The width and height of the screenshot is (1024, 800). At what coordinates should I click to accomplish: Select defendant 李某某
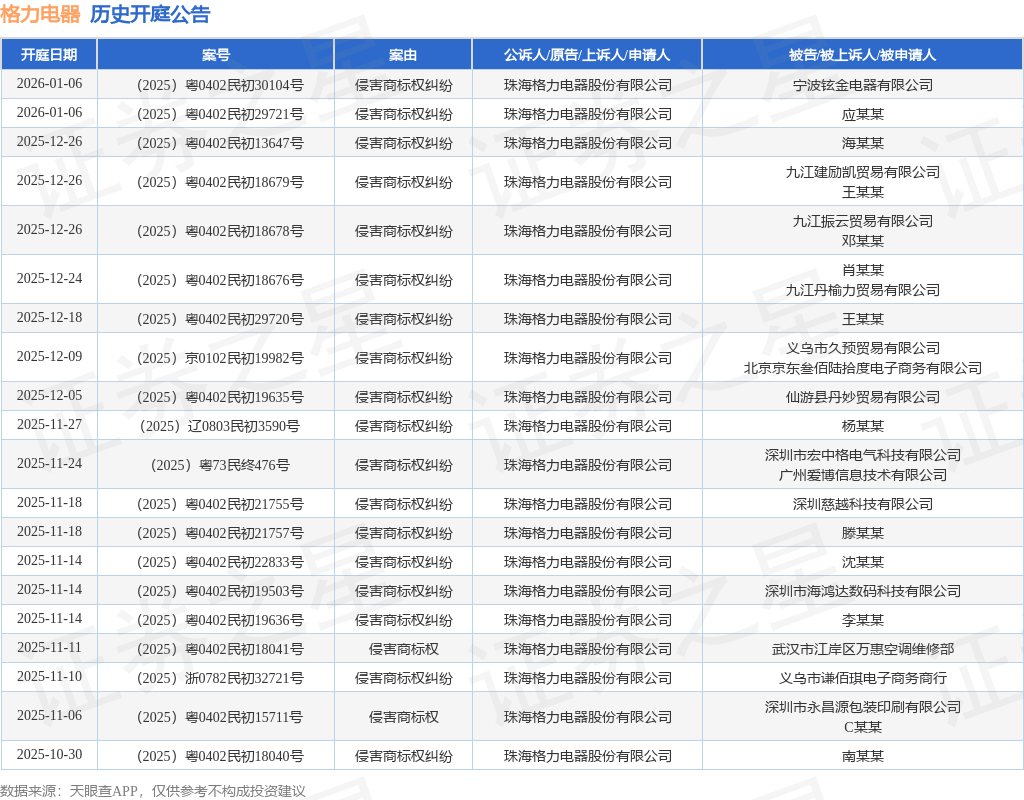coord(863,620)
